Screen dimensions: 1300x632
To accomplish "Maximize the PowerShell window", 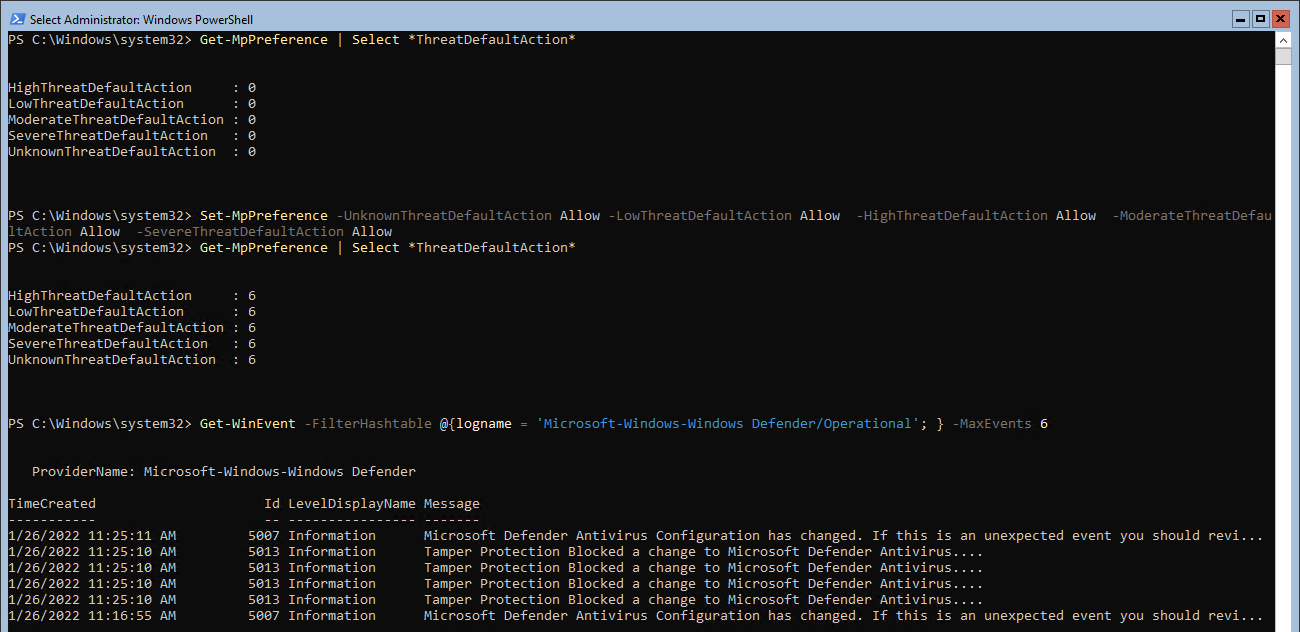I will click(1260, 18).
